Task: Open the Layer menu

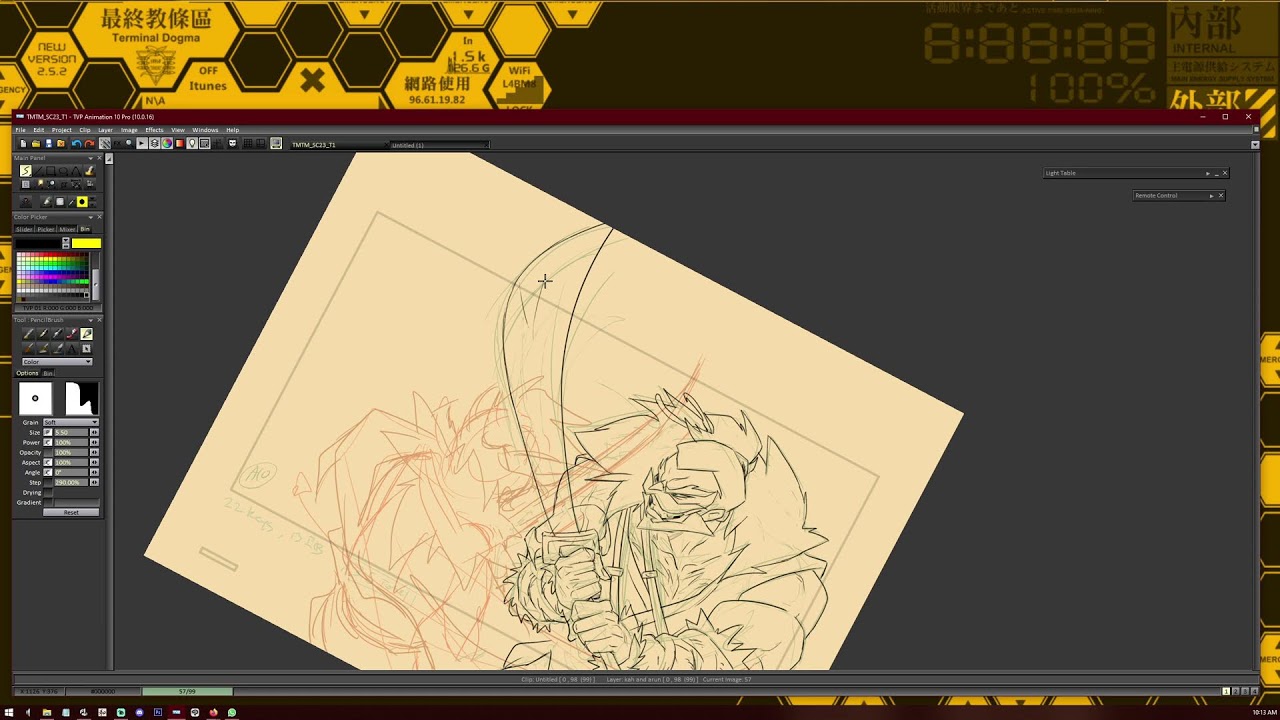Action: pyautogui.click(x=105, y=130)
